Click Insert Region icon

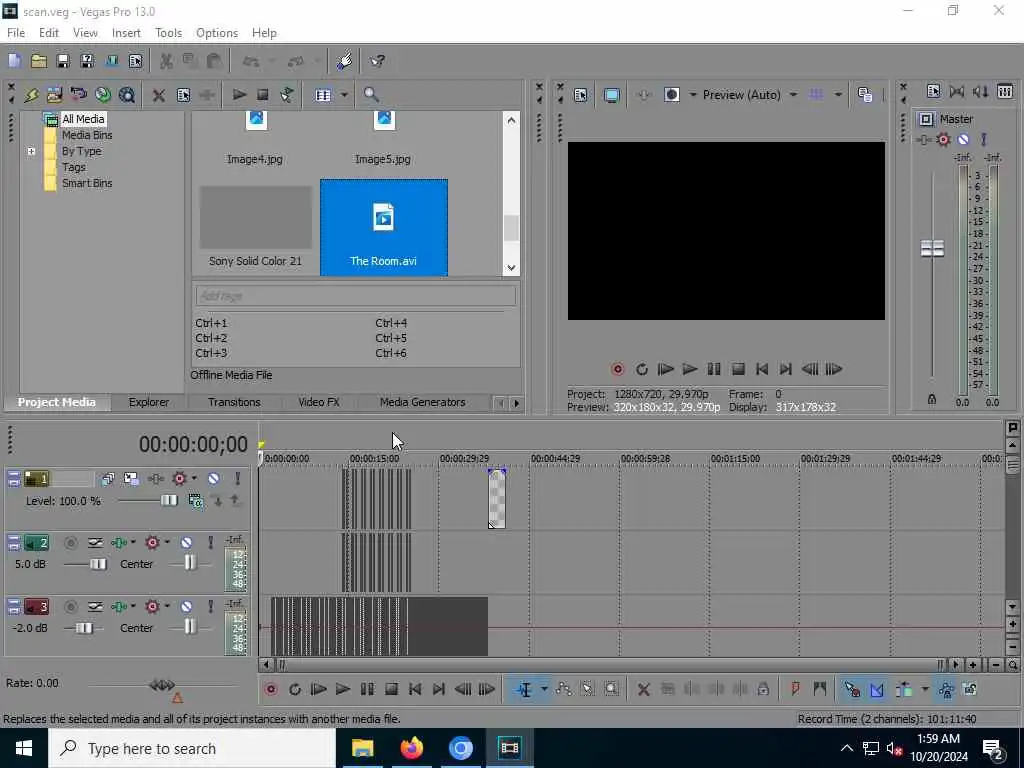coord(820,690)
